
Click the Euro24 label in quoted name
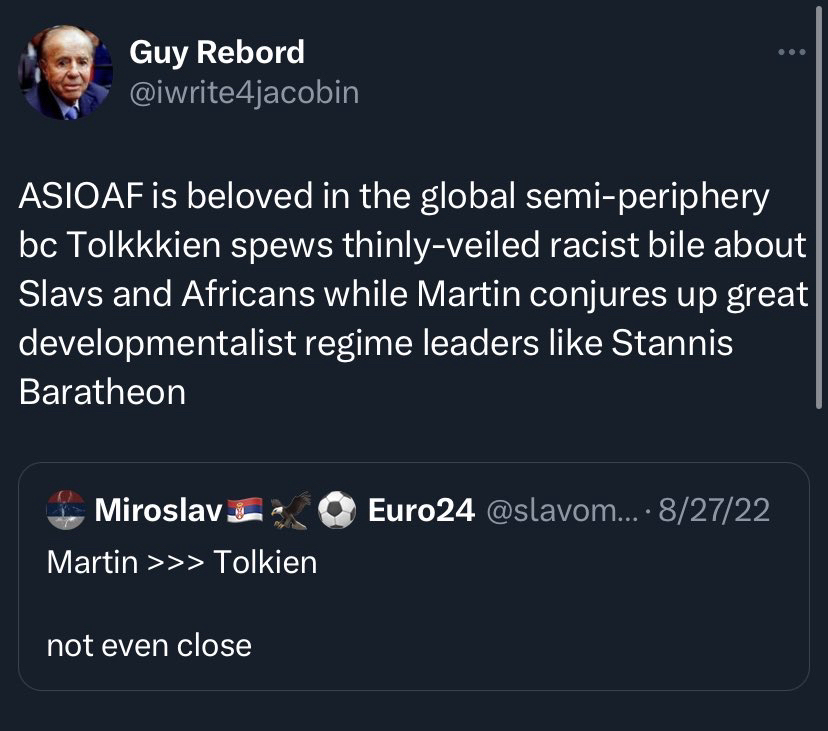tap(420, 510)
